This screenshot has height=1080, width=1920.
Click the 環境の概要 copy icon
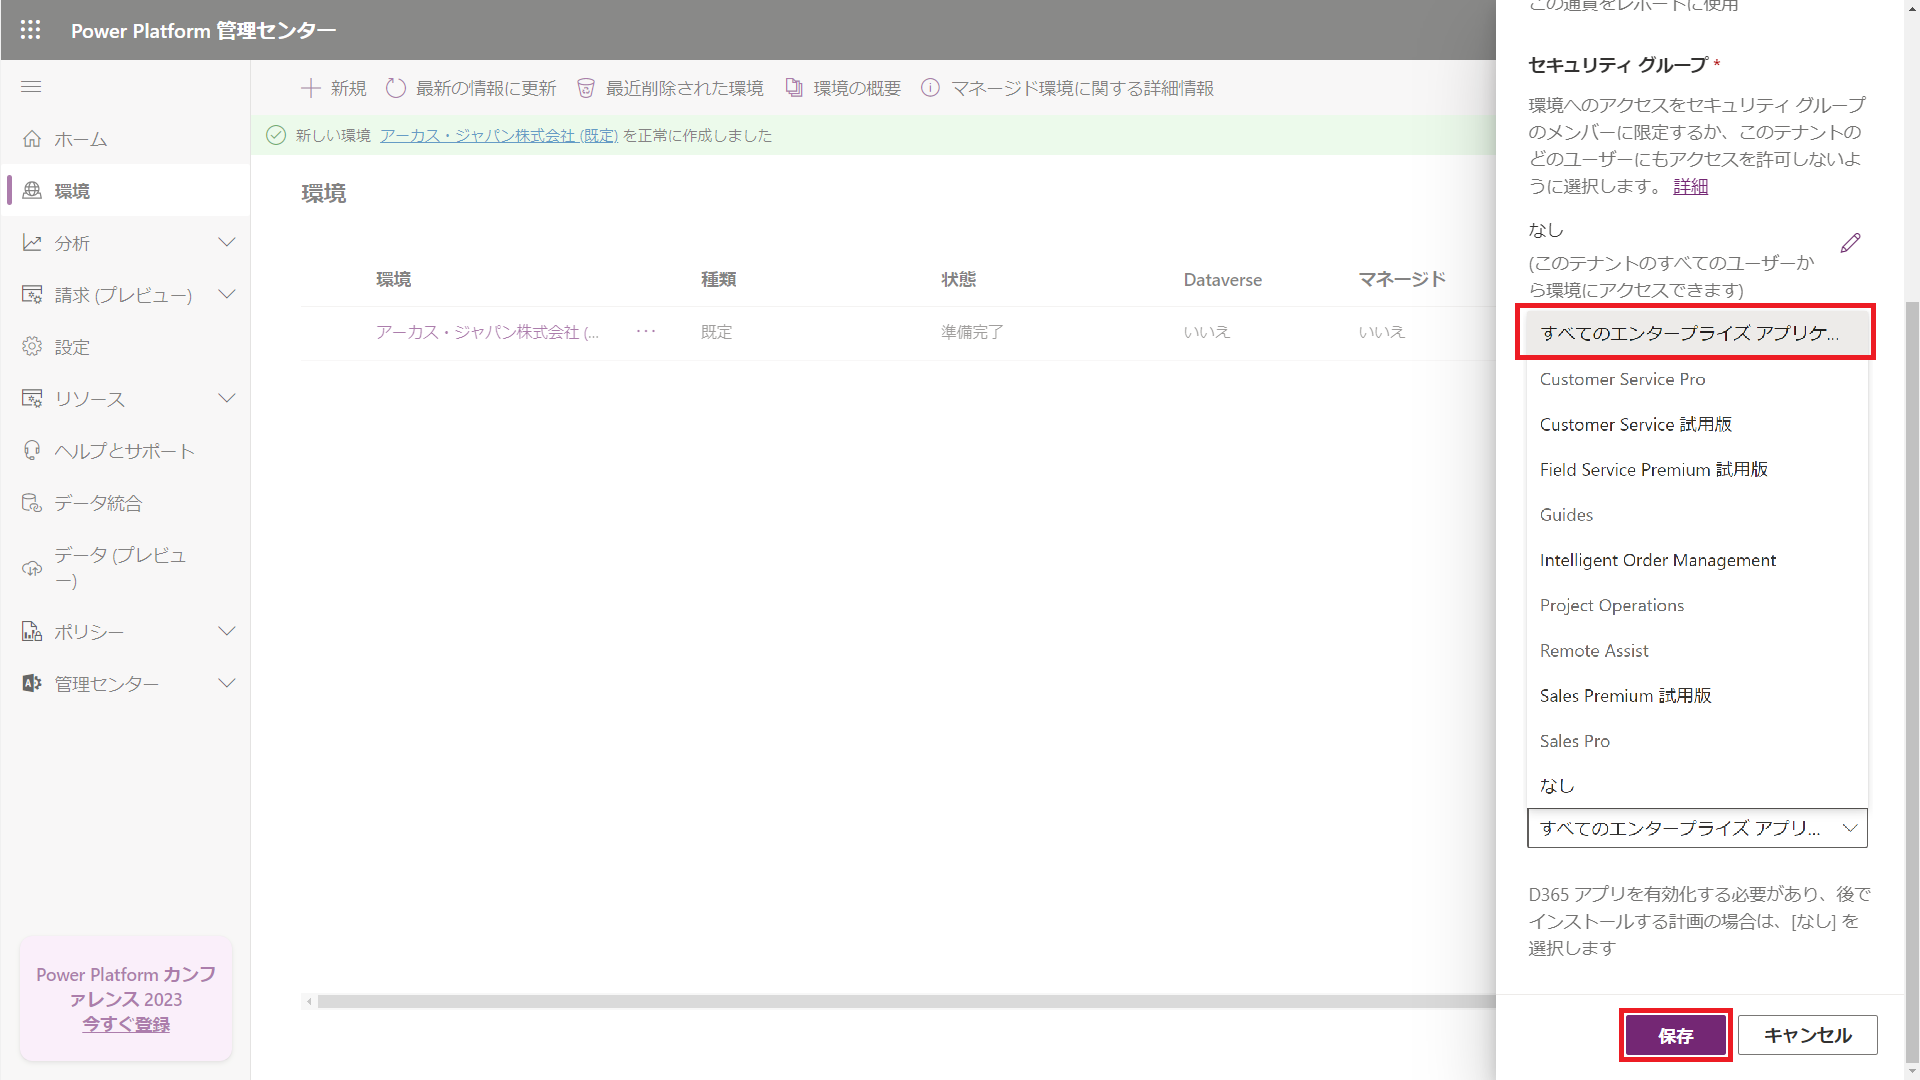pyautogui.click(x=794, y=88)
